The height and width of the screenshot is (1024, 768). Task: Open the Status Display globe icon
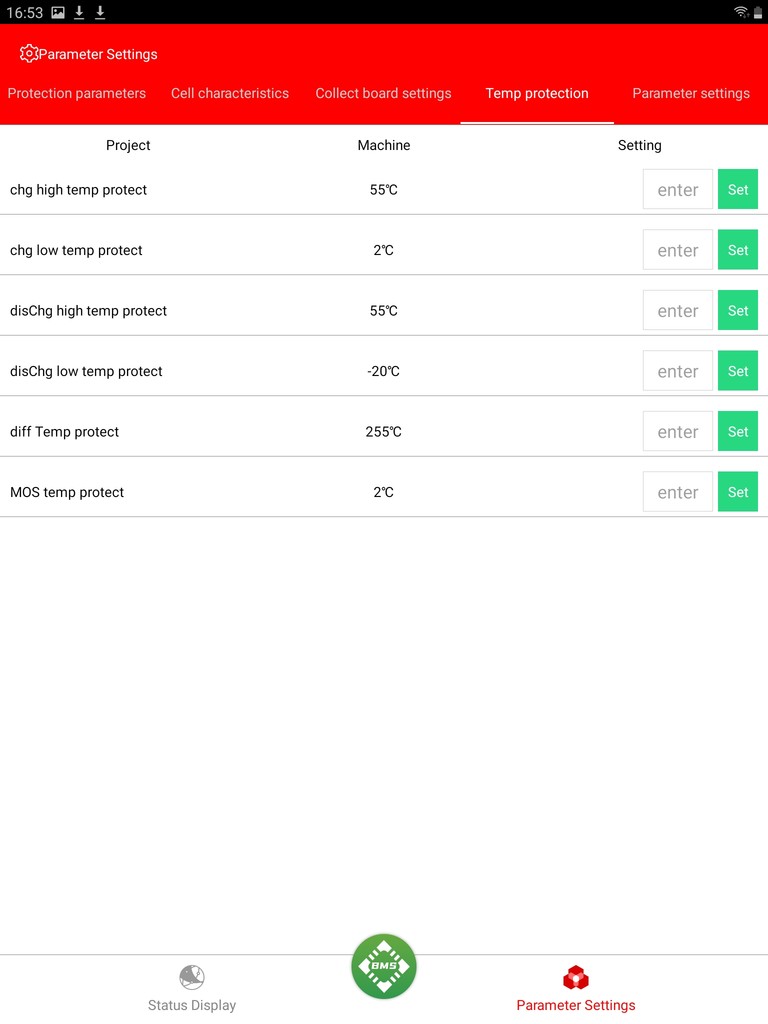[x=191, y=977]
